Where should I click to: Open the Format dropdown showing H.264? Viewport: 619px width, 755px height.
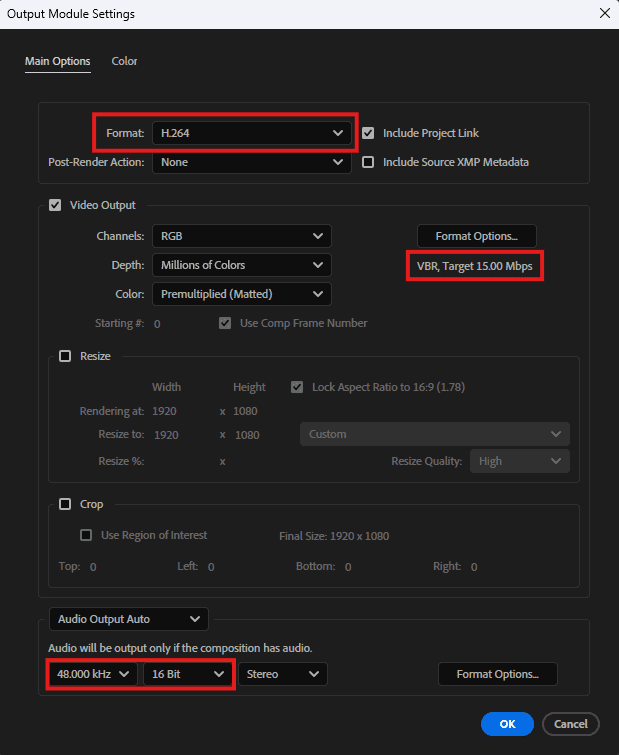pos(251,133)
